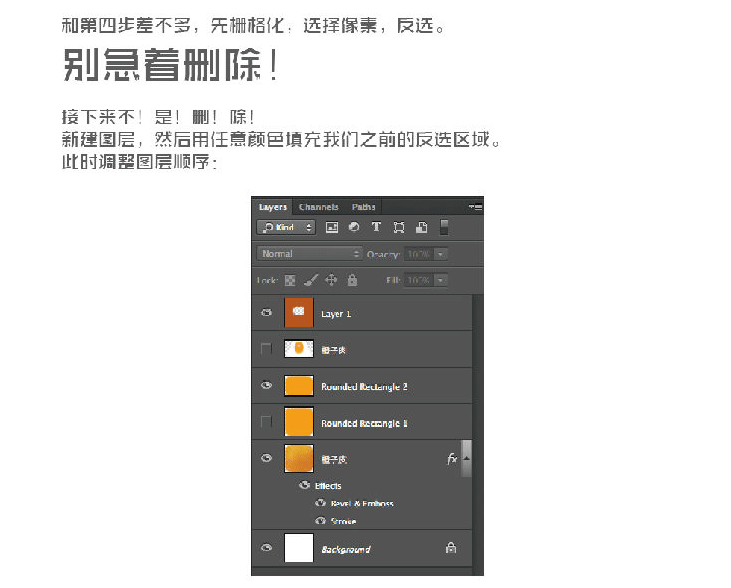Image resolution: width=731 pixels, height=588 pixels.
Task: Switch to the Paths tab
Action: (x=363, y=207)
